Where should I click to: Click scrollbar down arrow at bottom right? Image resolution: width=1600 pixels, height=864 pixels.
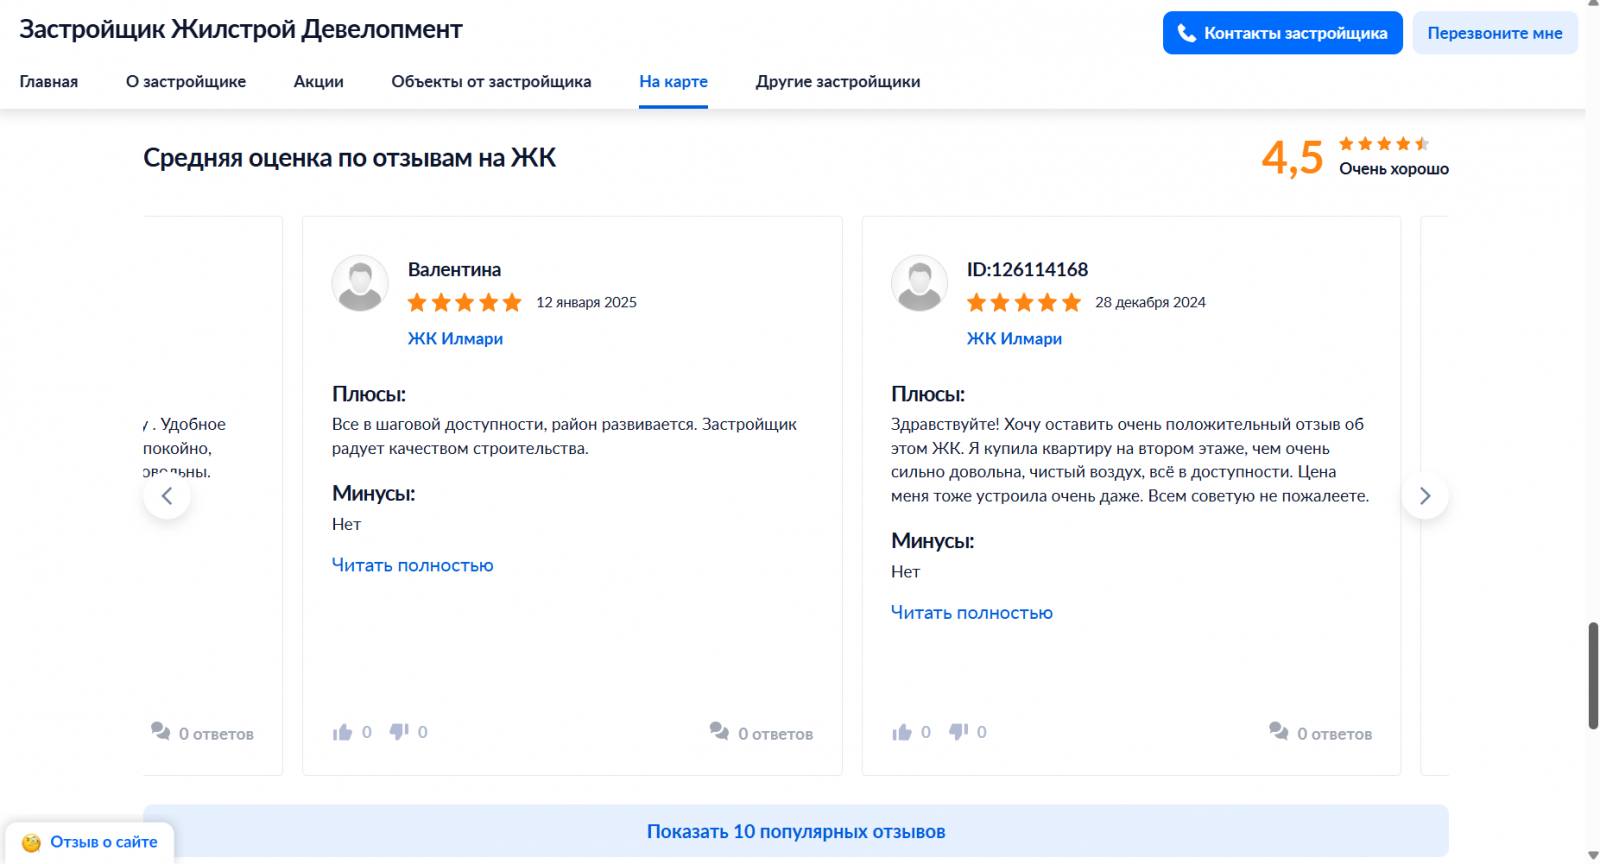[1593, 856]
